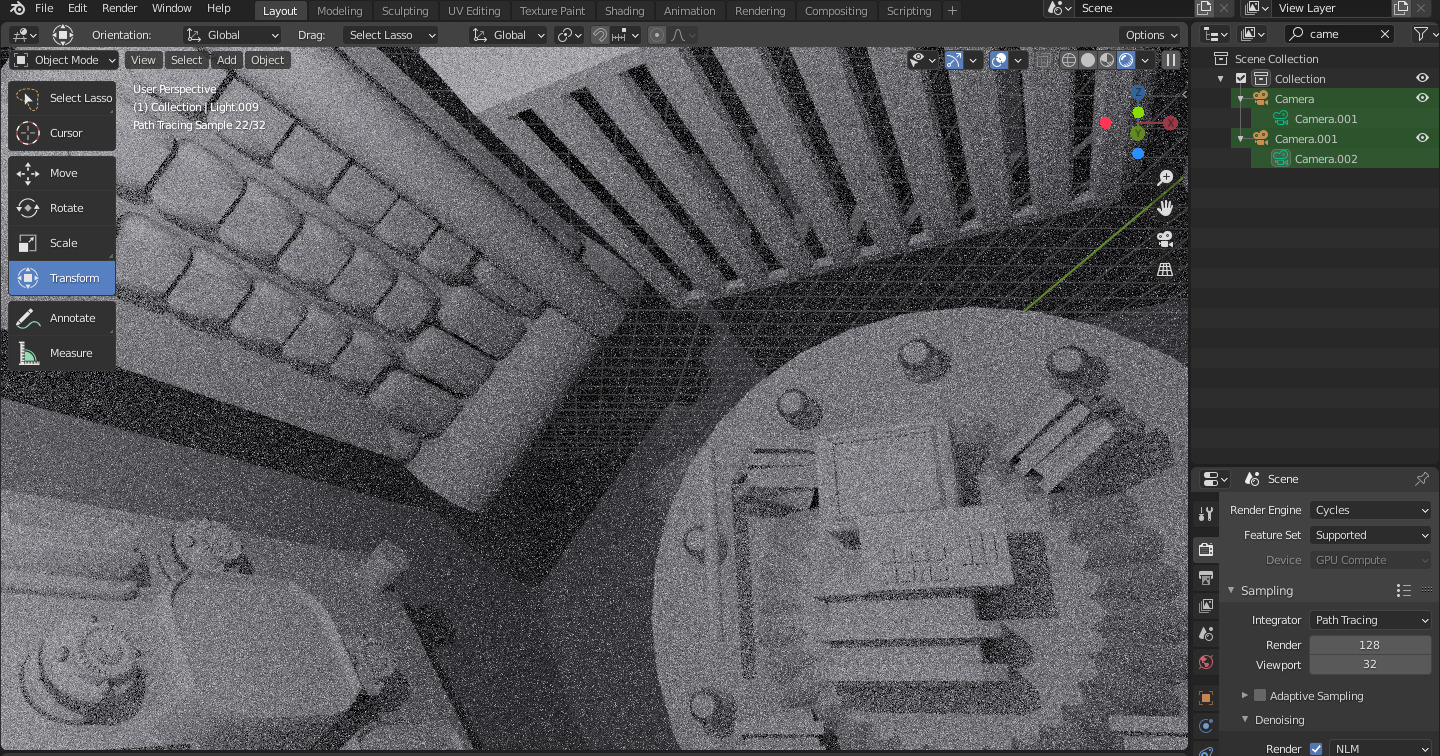The image size is (1440, 756).
Task: Select the Select Lasso tool
Action: pyautogui.click(x=62, y=98)
